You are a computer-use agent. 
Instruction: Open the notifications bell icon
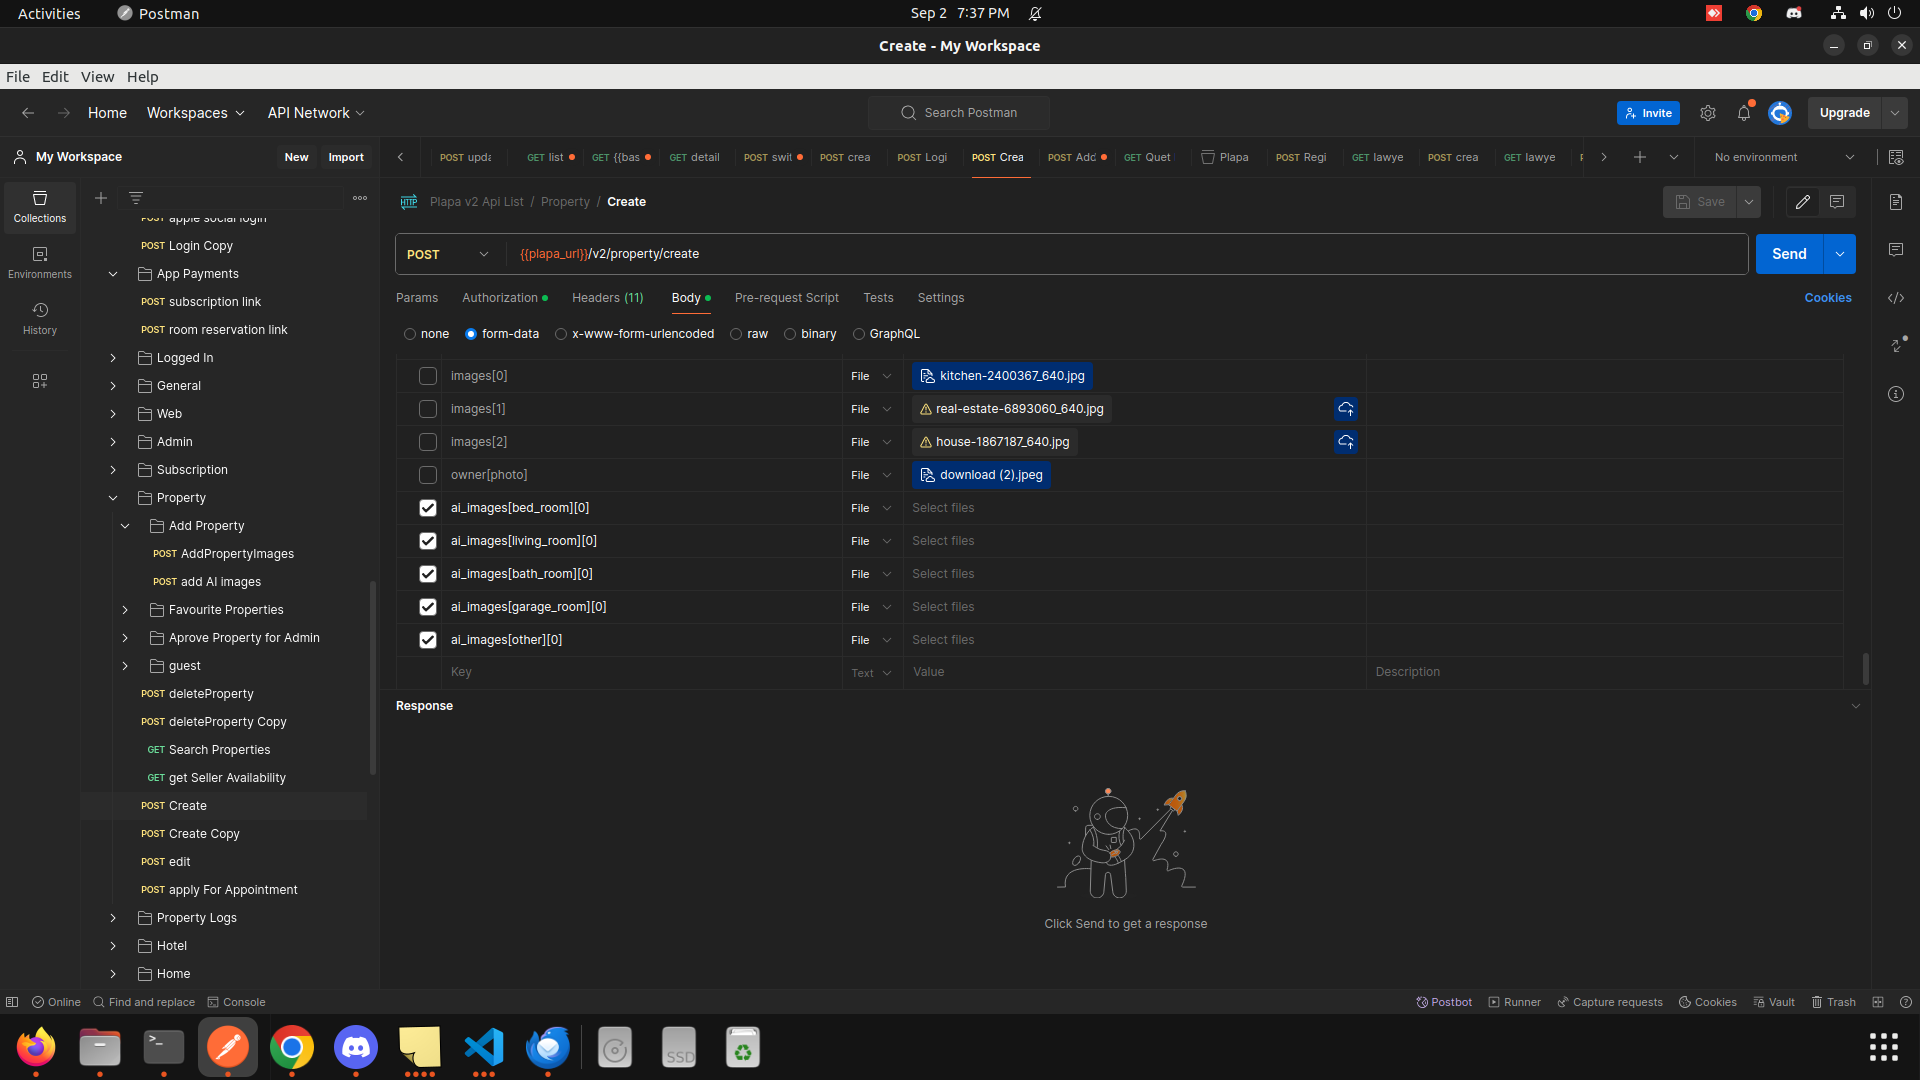[x=1744, y=113]
